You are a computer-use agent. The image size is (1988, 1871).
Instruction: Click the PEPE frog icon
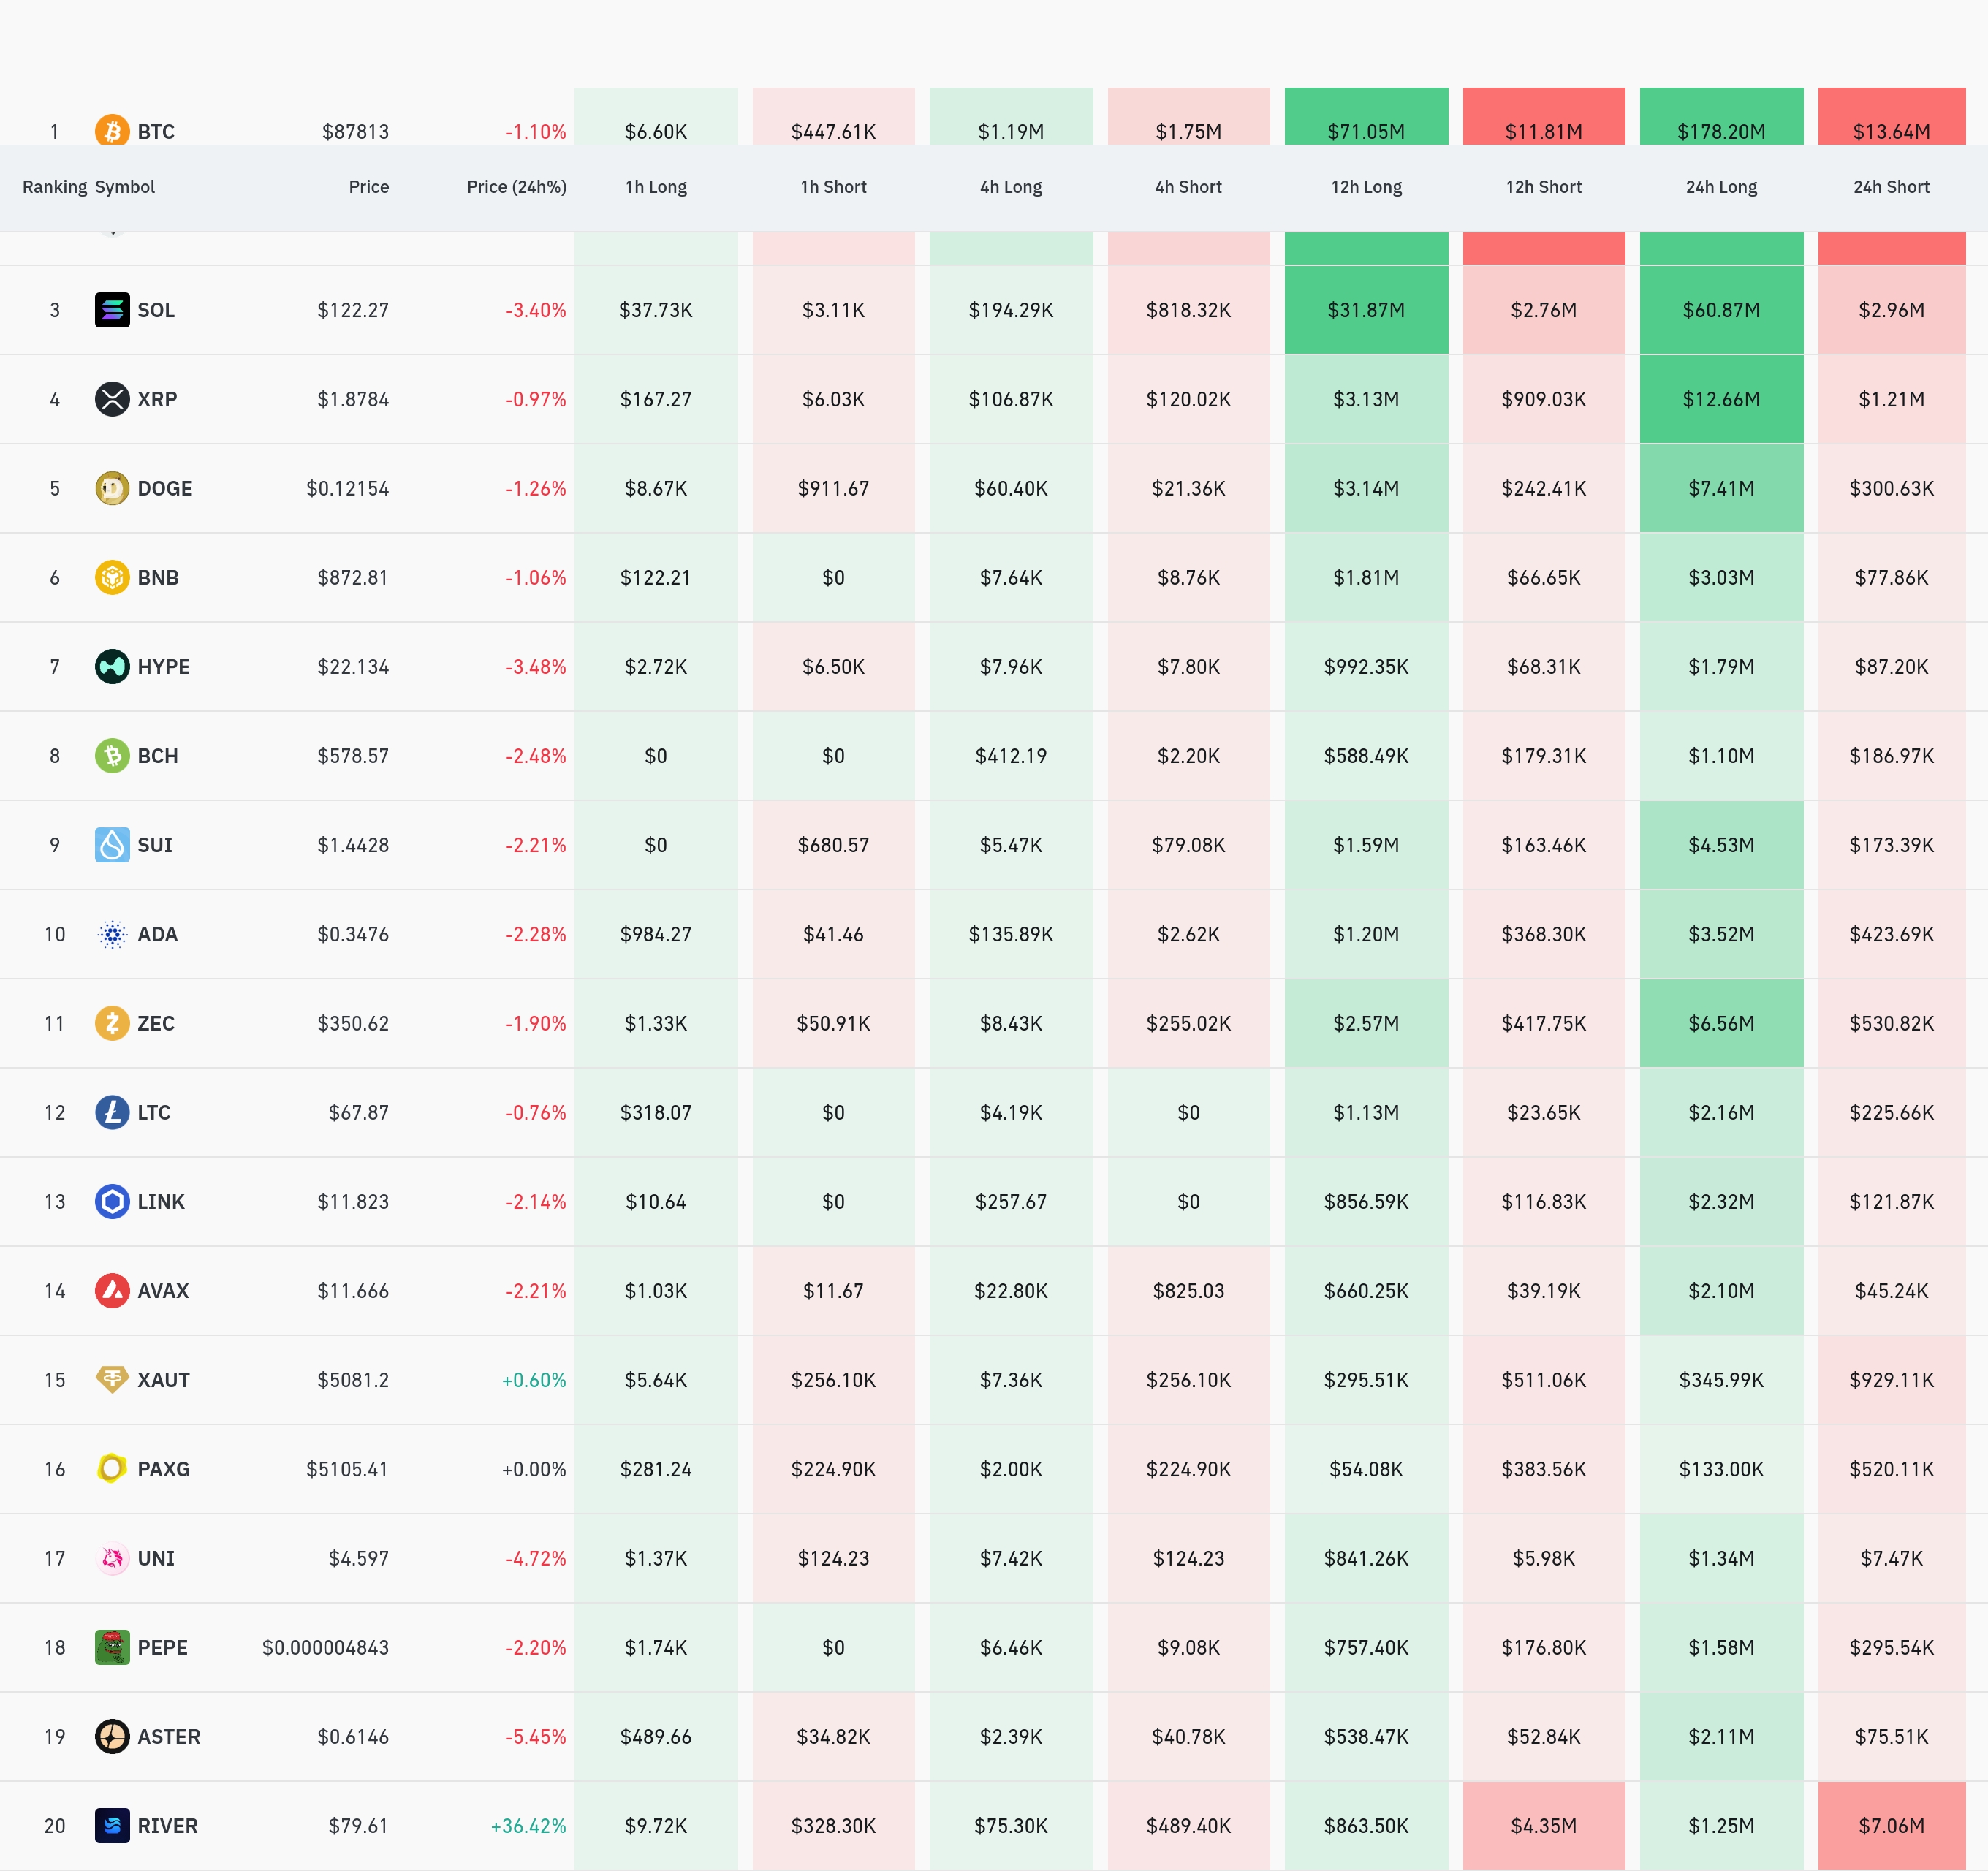pos(112,1647)
